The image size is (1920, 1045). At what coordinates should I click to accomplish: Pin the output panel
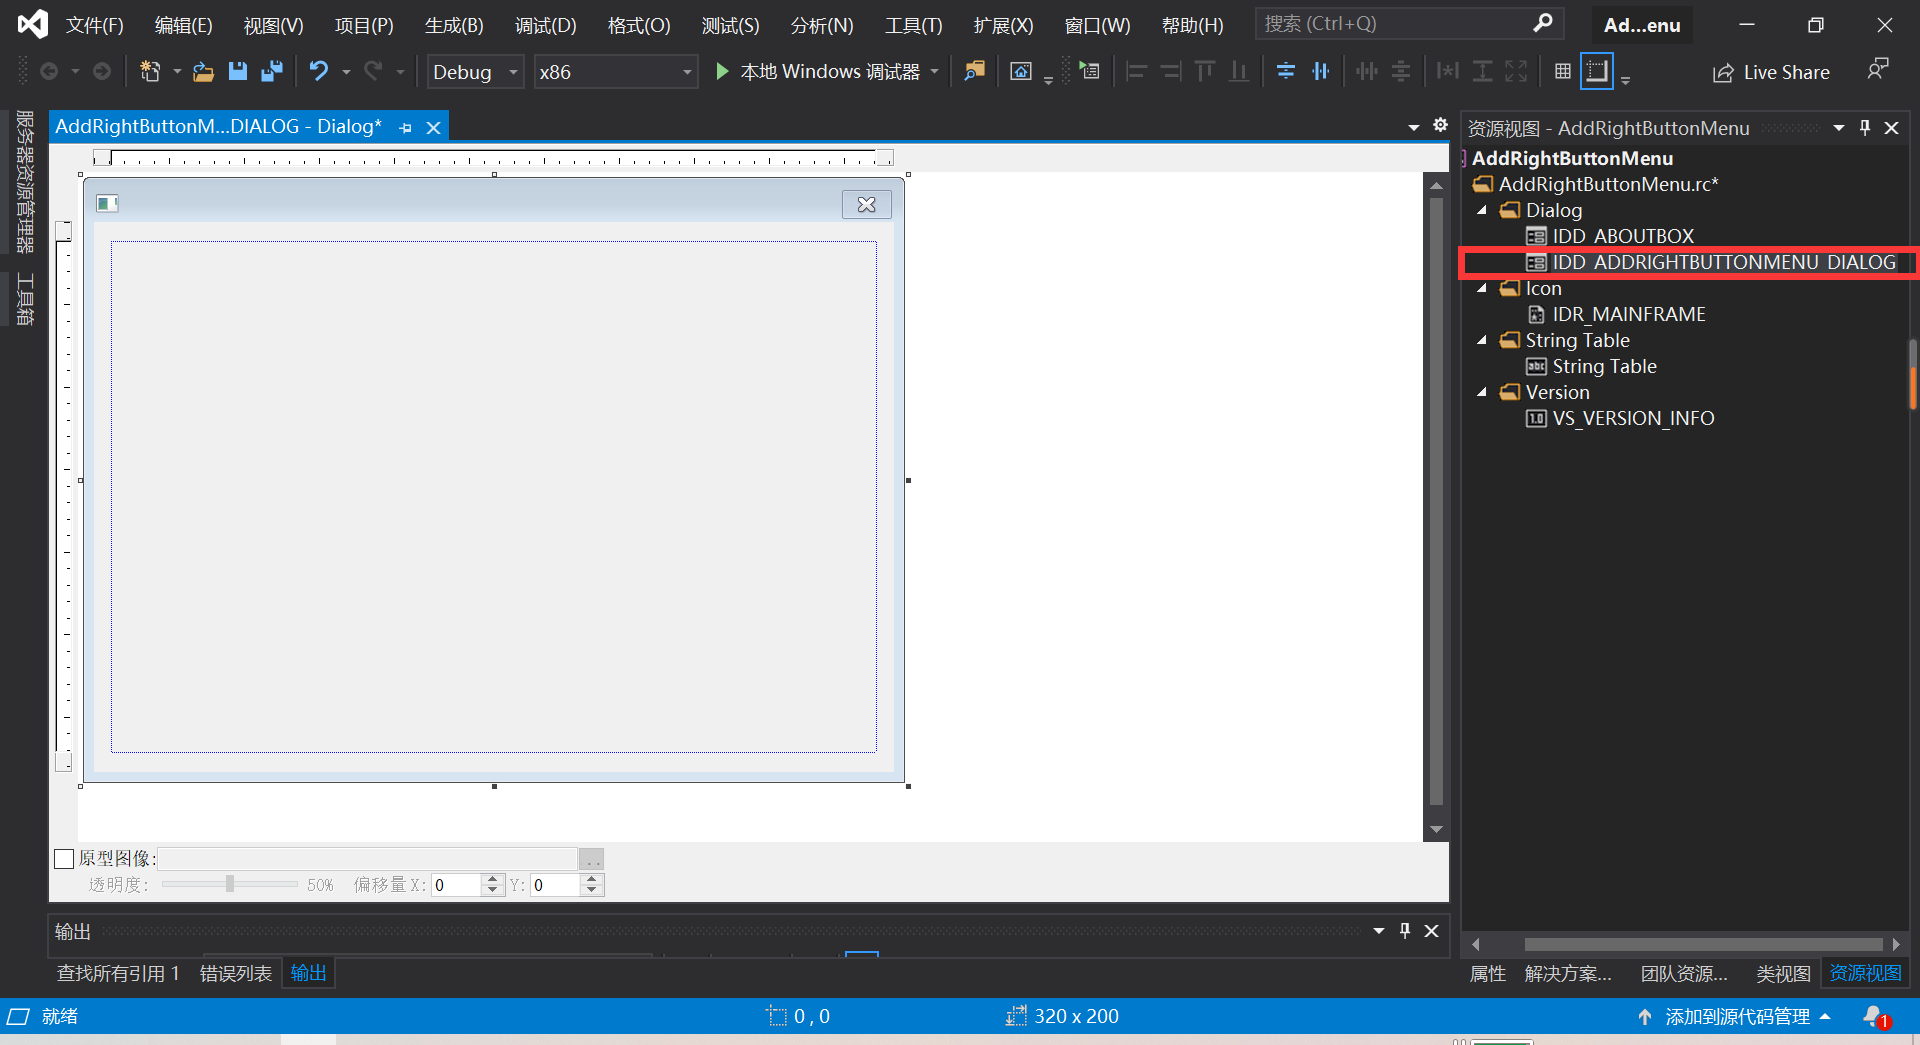[1405, 931]
